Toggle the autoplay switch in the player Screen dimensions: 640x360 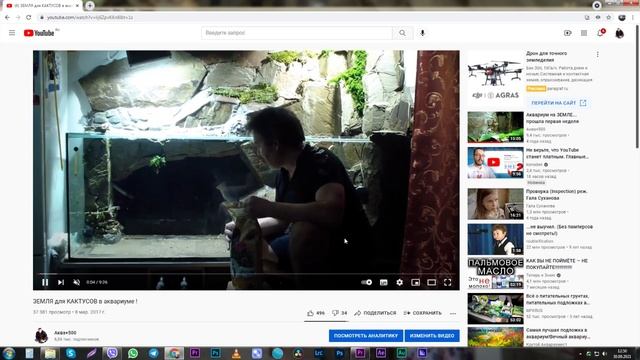pyautogui.click(x=367, y=282)
